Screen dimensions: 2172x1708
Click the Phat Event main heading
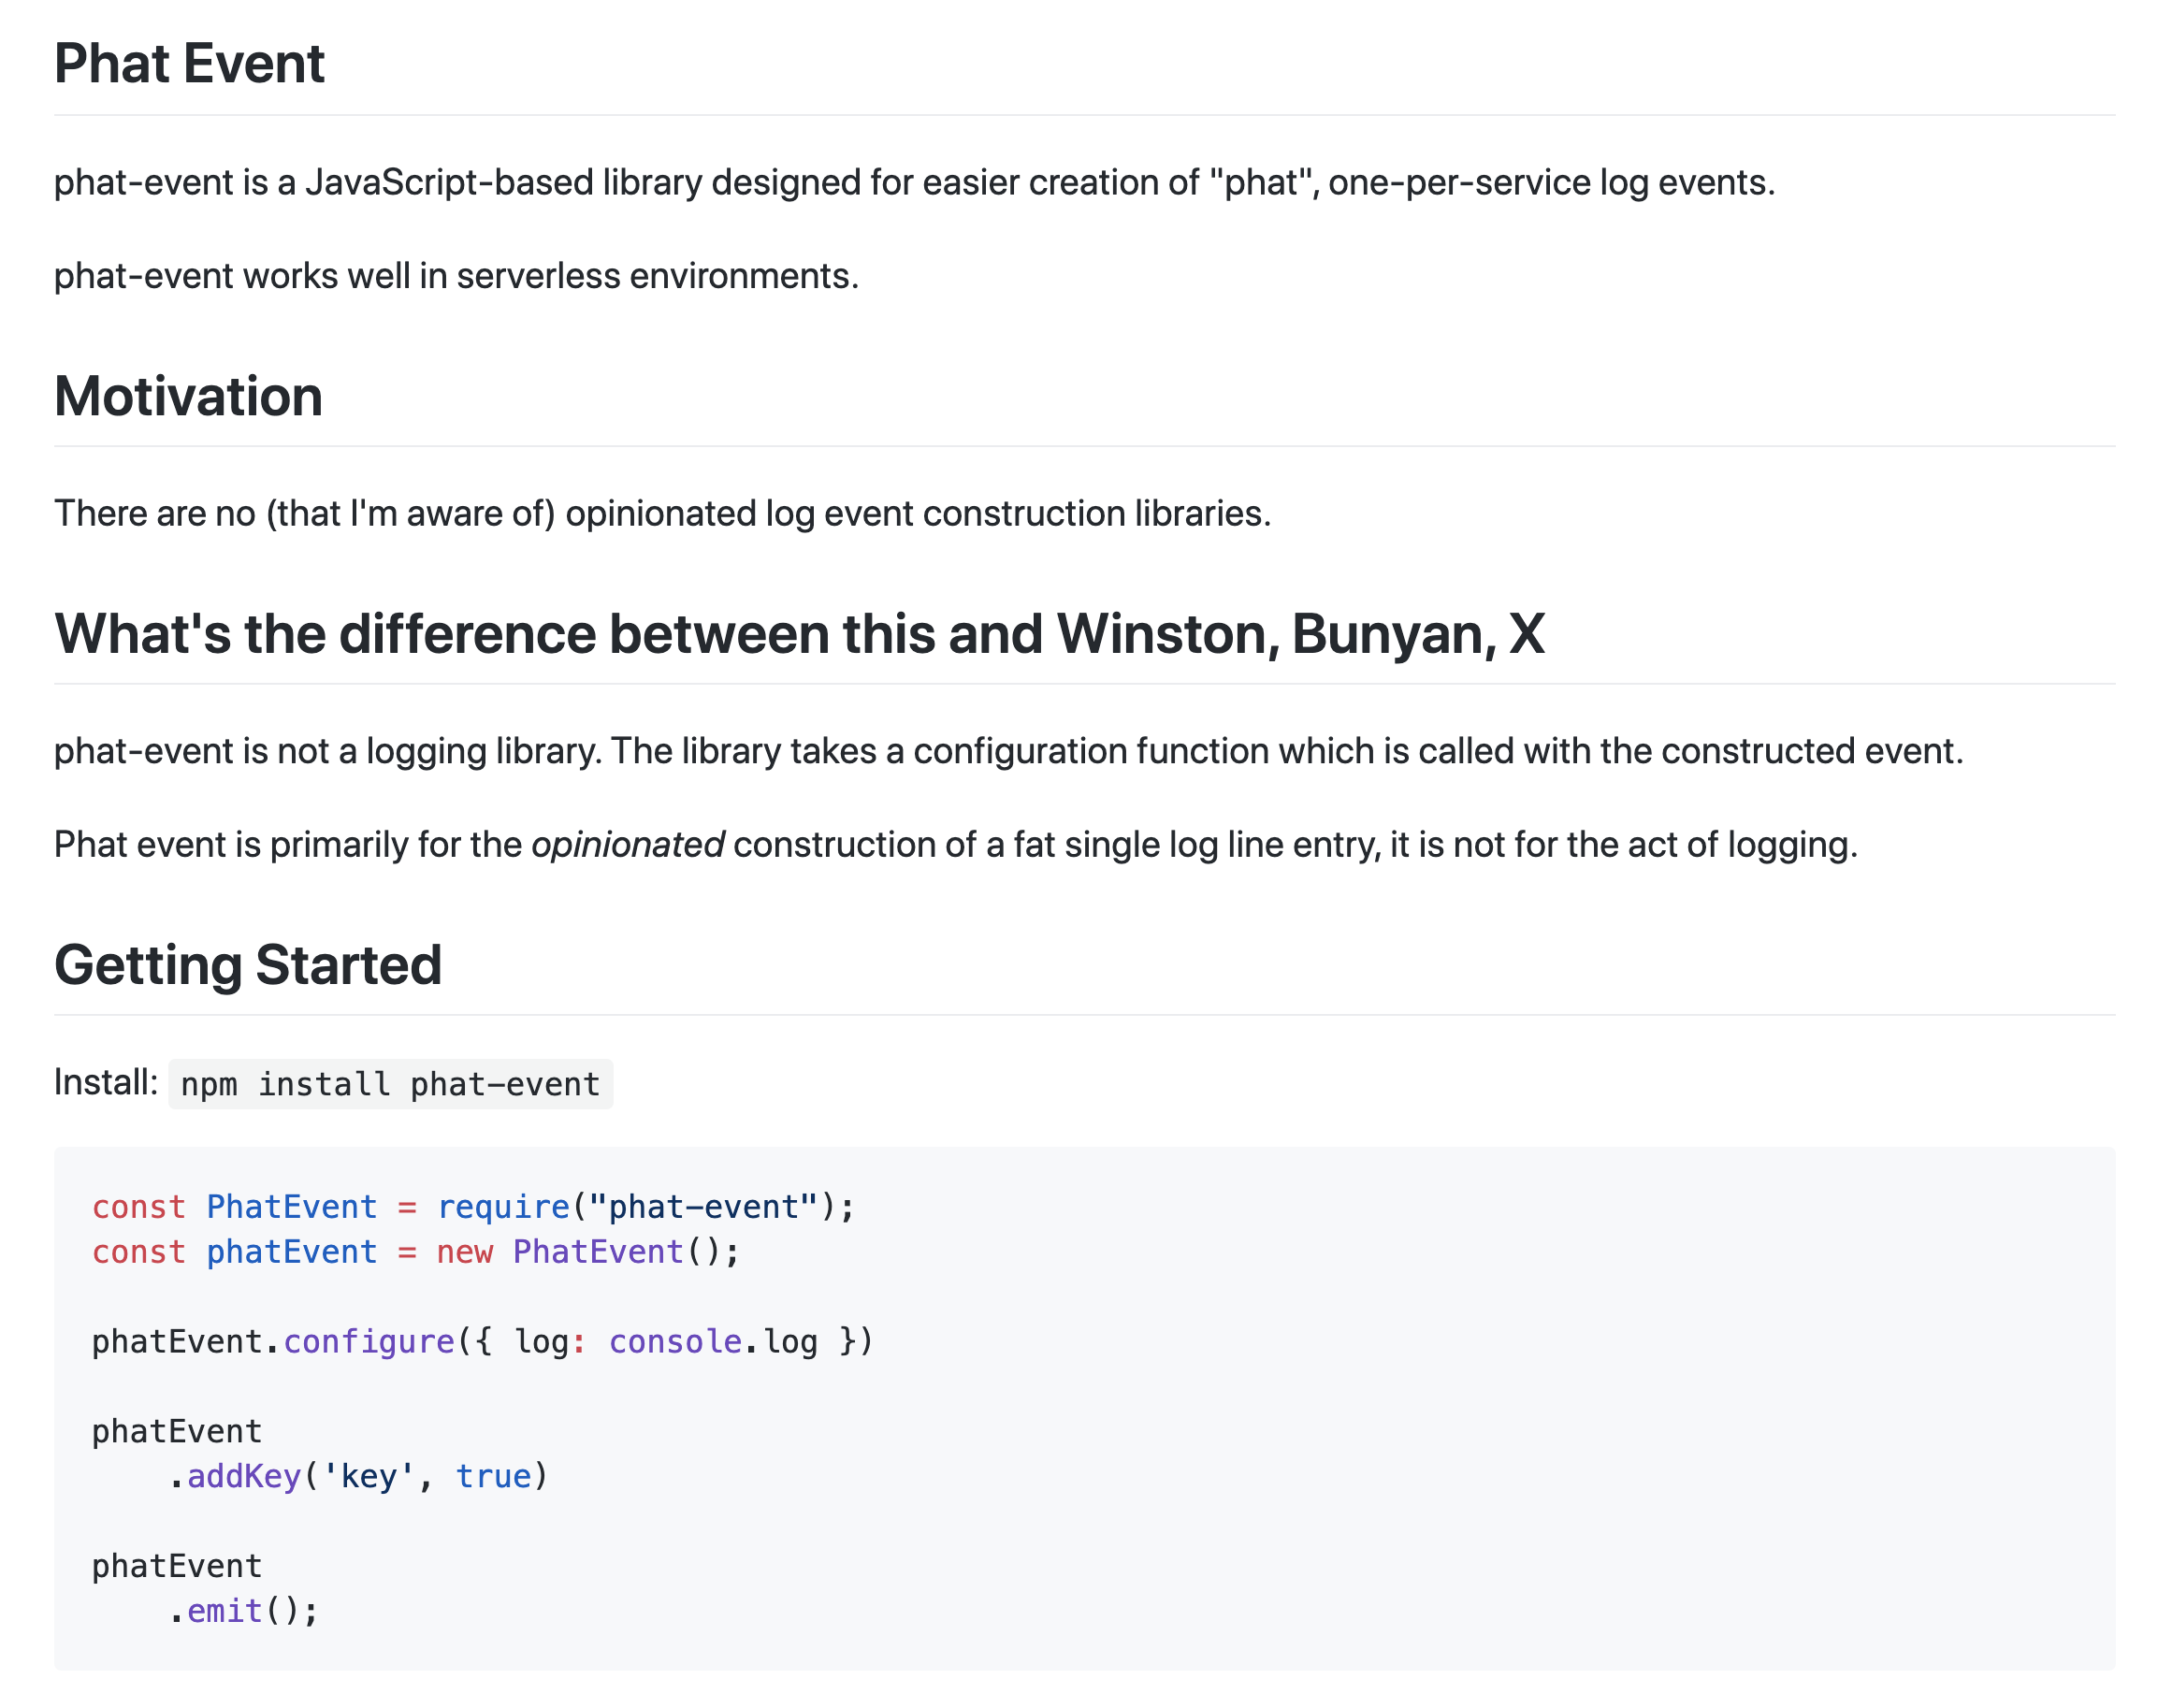click(x=189, y=64)
